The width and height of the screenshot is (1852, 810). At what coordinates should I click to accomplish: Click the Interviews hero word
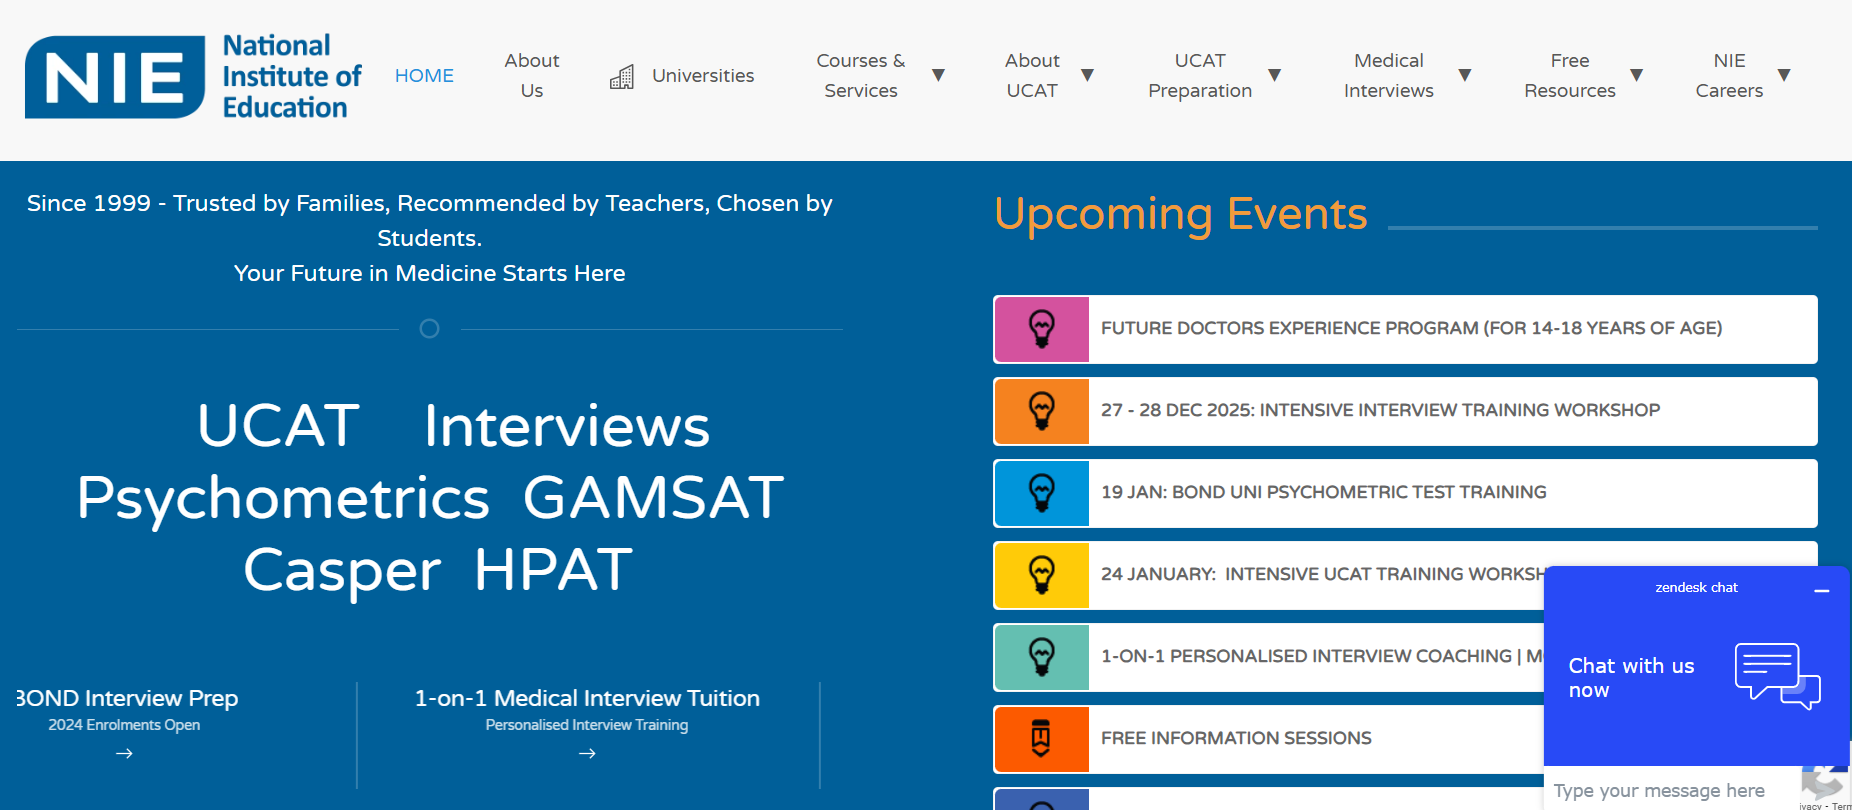coord(566,425)
